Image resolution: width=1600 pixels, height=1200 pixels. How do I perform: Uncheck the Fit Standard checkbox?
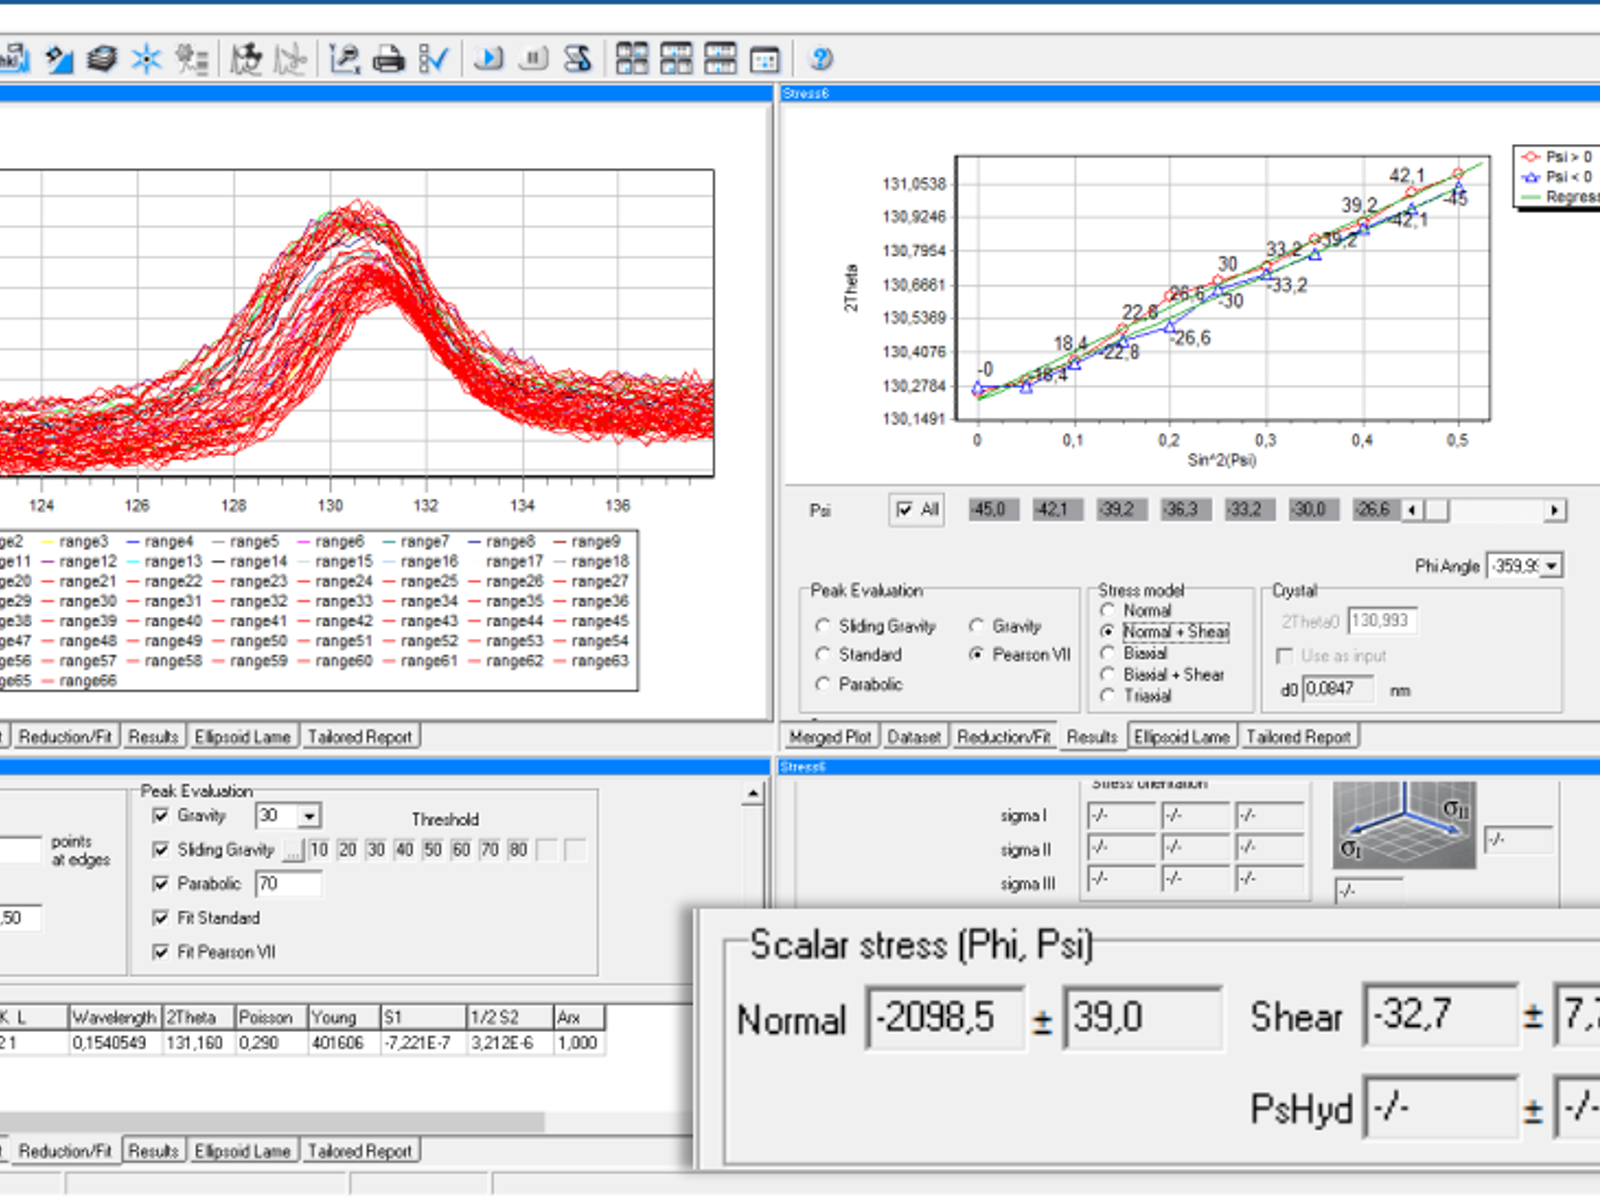[x=162, y=918]
